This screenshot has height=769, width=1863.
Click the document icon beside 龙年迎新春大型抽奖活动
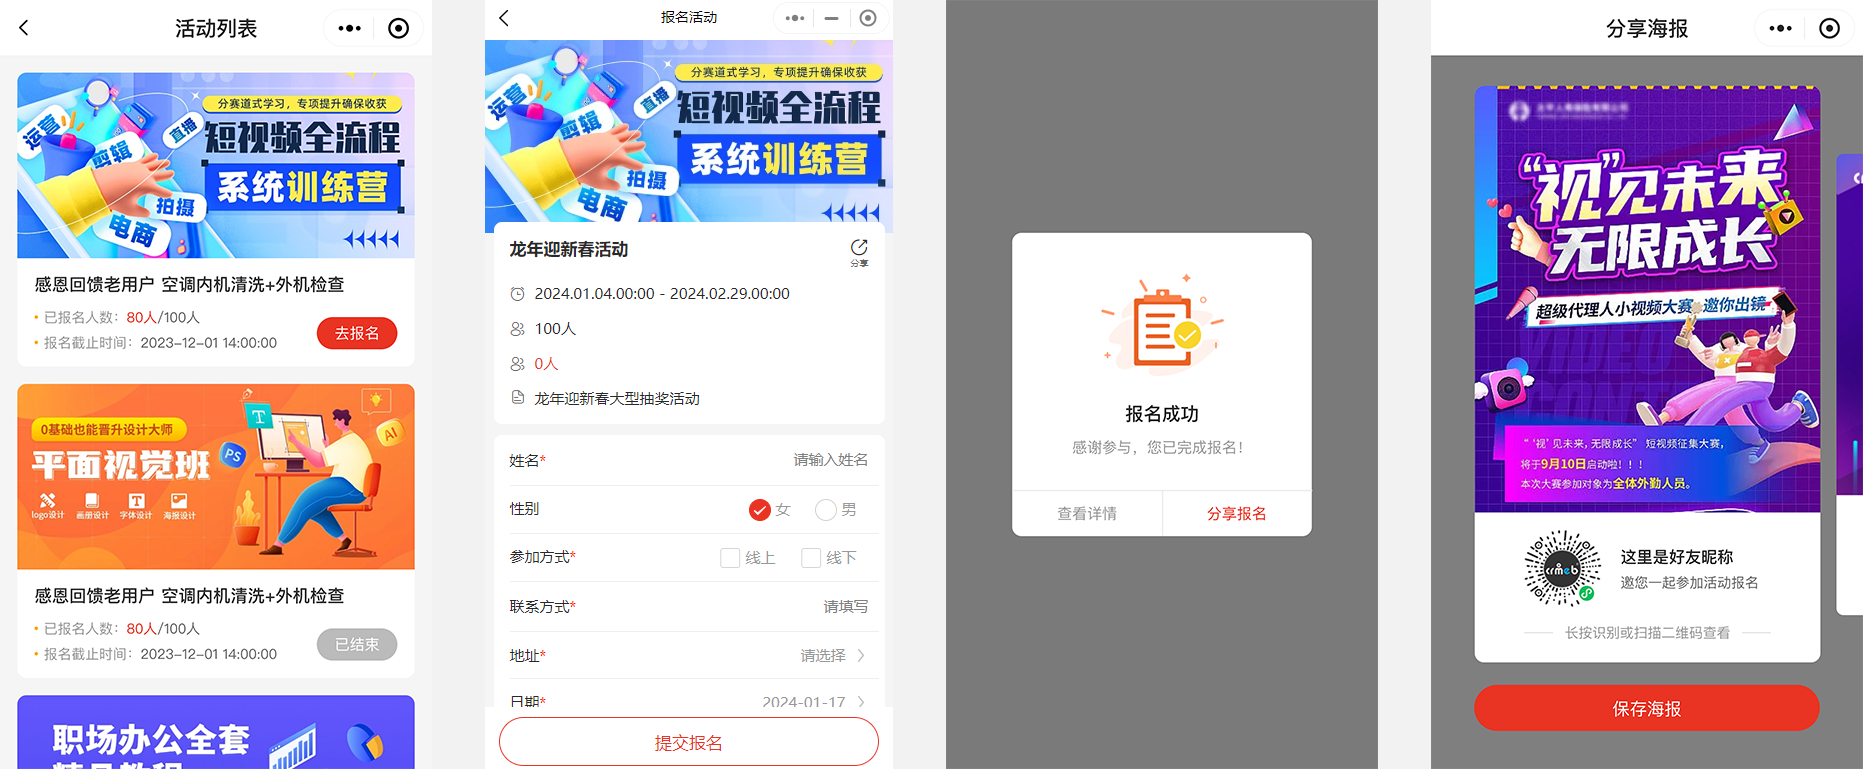(517, 398)
